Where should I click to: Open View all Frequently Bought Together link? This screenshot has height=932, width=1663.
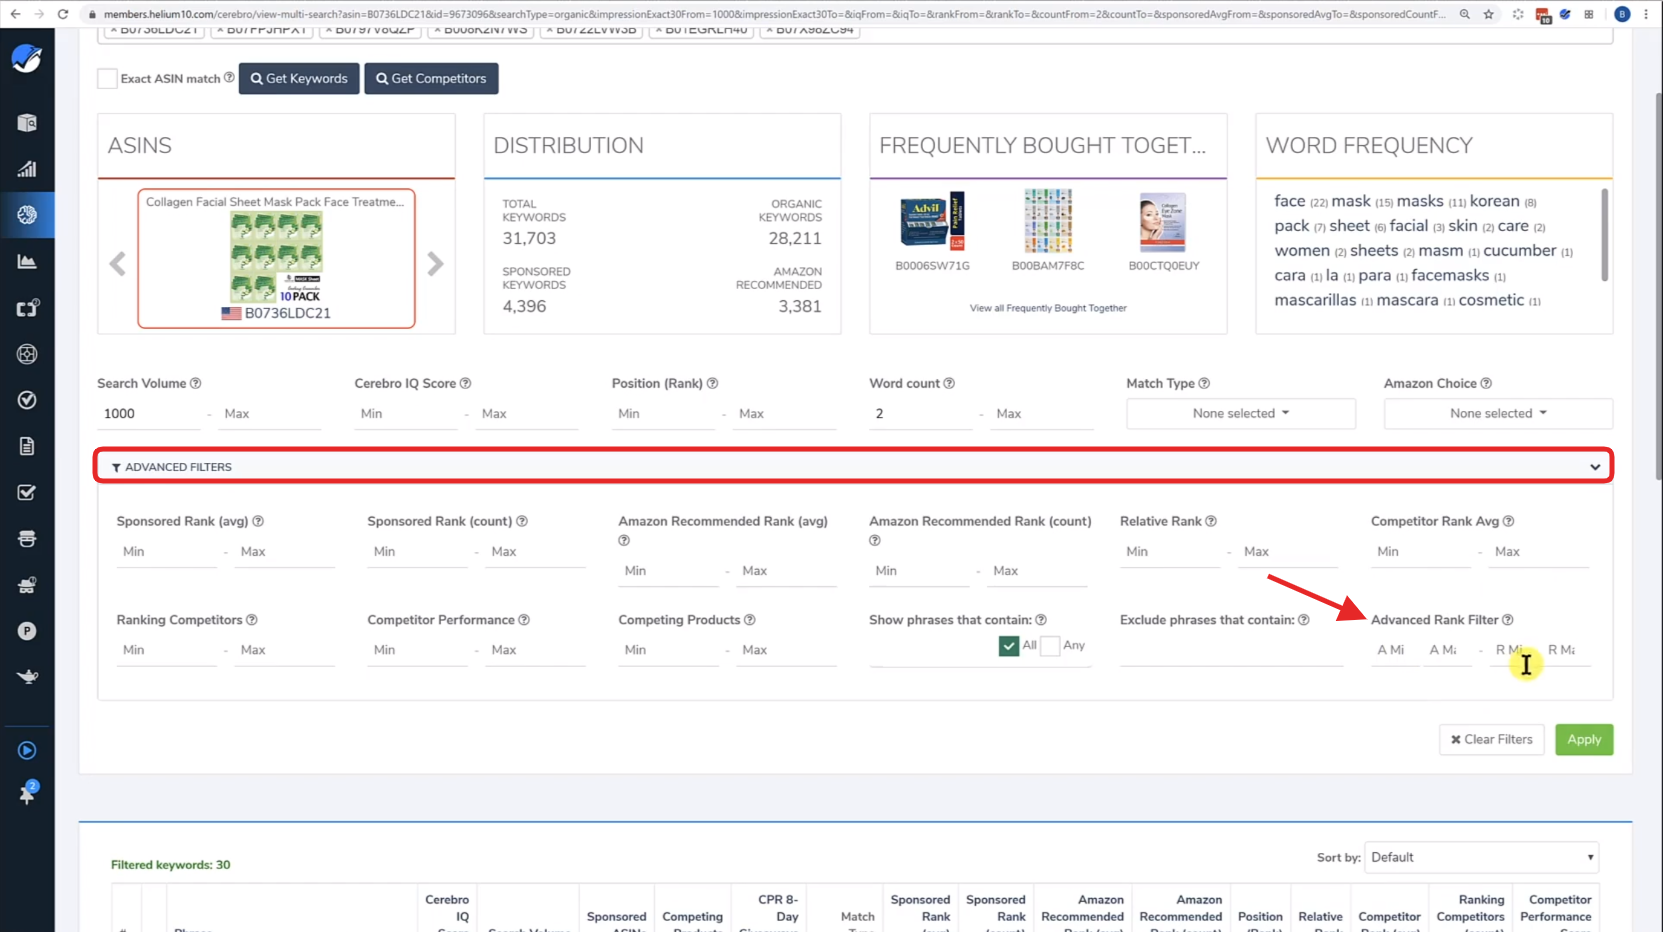(x=1047, y=308)
